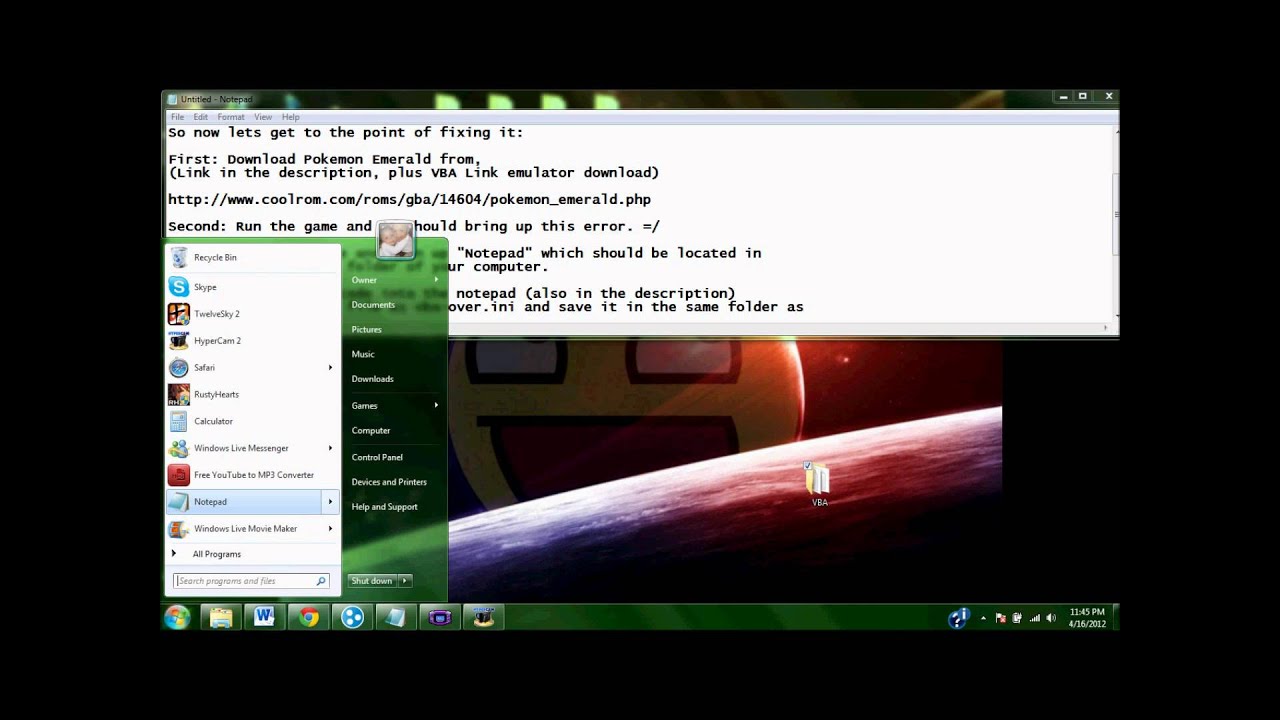Click the Windows Start orb
The width and height of the screenshot is (1280, 720).
pyautogui.click(x=178, y=617)
